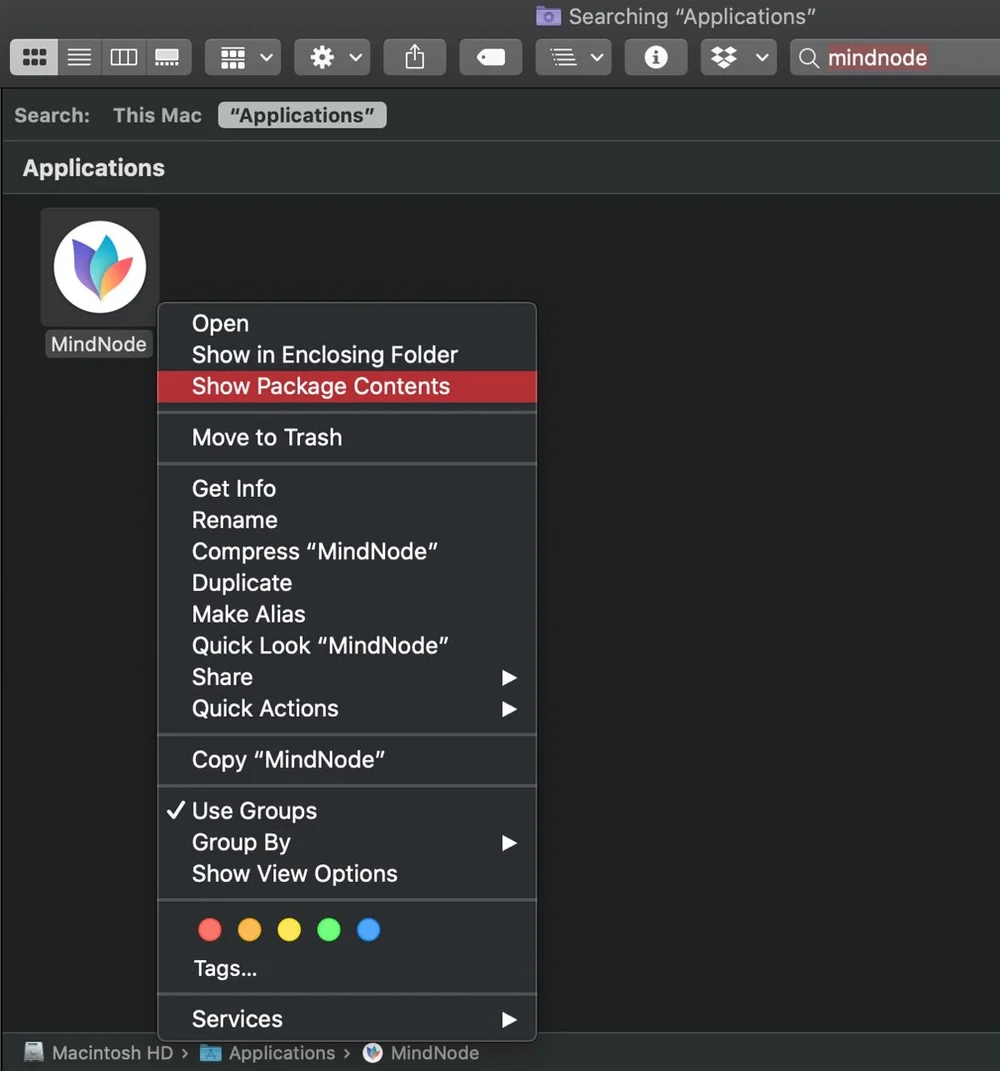Screen dimensions: 1000x1071
Task: Switch search scope to This Mac
Action: (x=156, y=115)
